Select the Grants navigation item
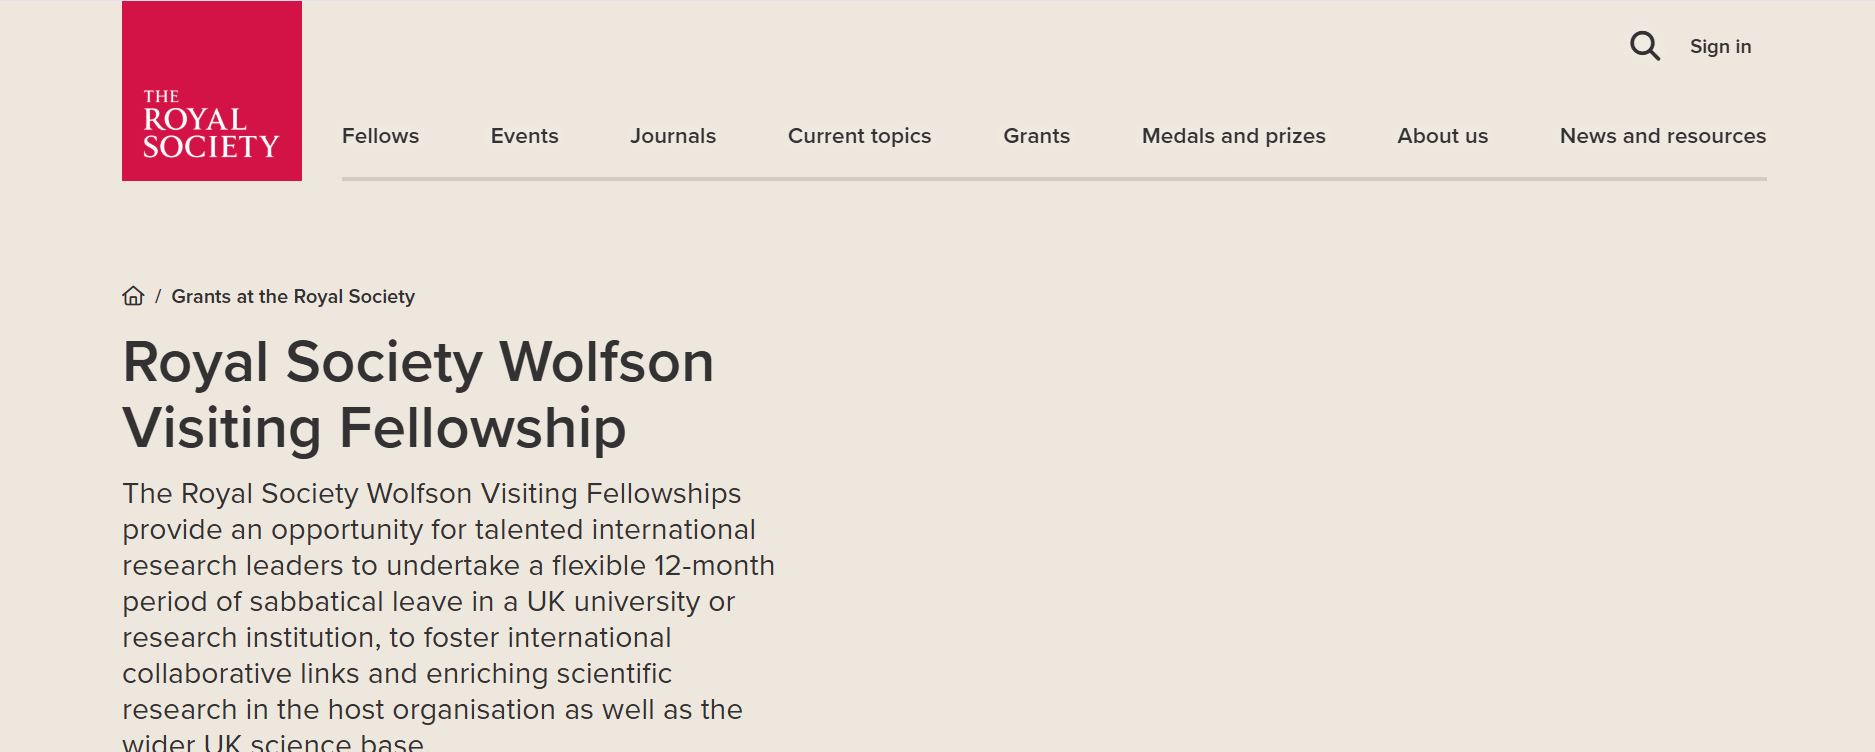Viewport: 1875px width, 752px height. click(1036, 136)
